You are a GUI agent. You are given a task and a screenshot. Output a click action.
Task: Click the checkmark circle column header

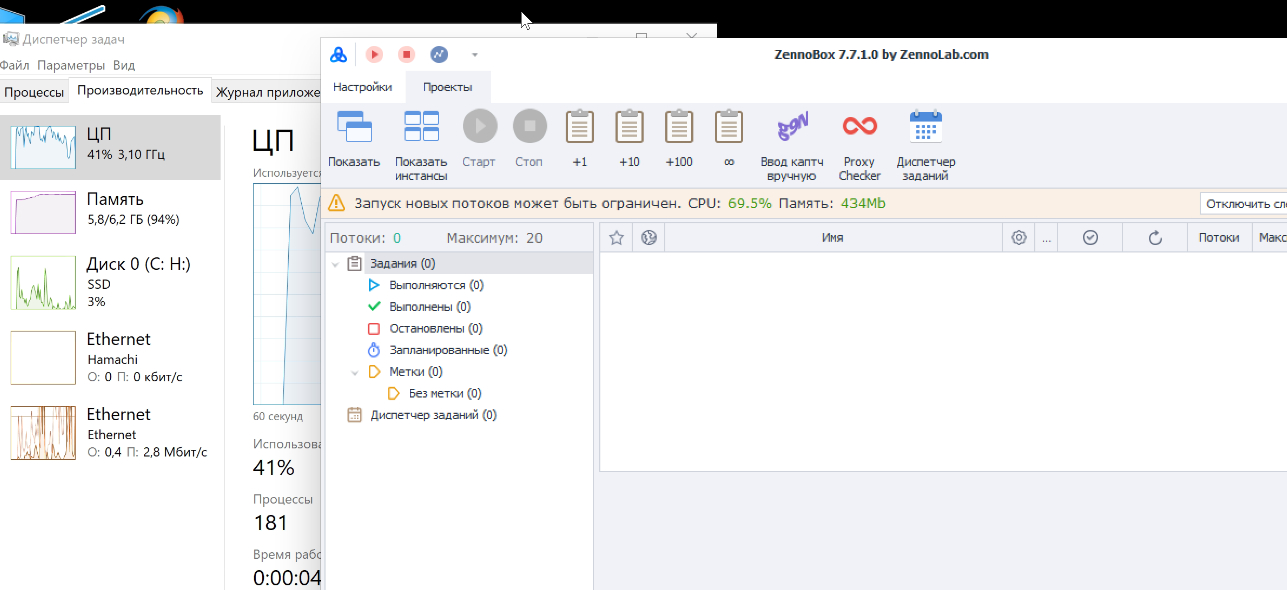1091,237
